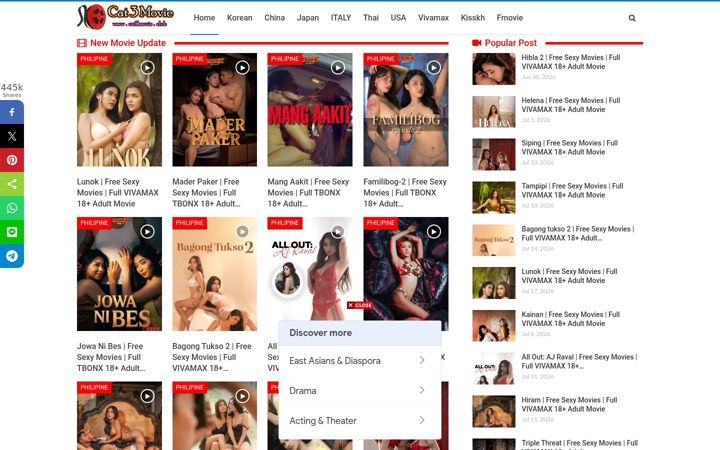
Task: Open the green generic share icon
Action: click(12, 184)
